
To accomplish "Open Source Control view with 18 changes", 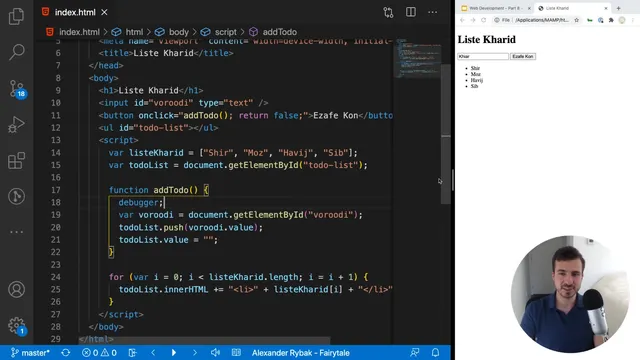I will [16, 89].
